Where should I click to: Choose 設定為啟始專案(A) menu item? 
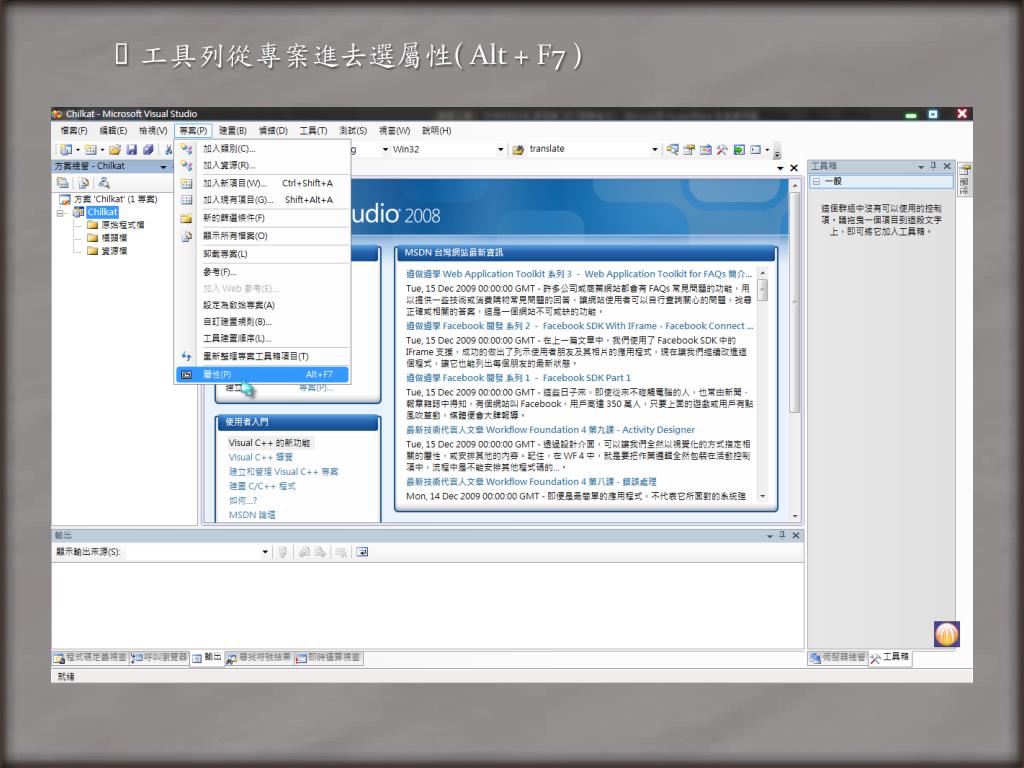pos(263,305)
